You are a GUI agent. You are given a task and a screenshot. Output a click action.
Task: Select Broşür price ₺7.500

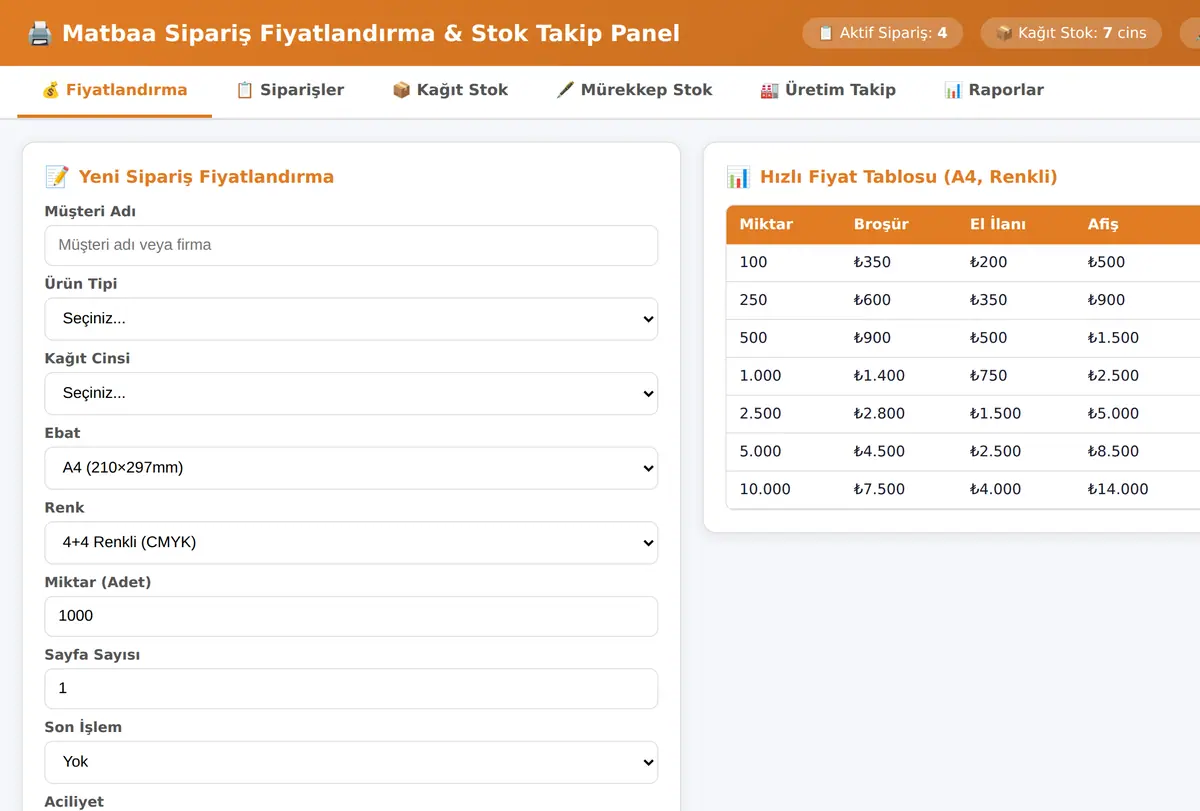879,490
